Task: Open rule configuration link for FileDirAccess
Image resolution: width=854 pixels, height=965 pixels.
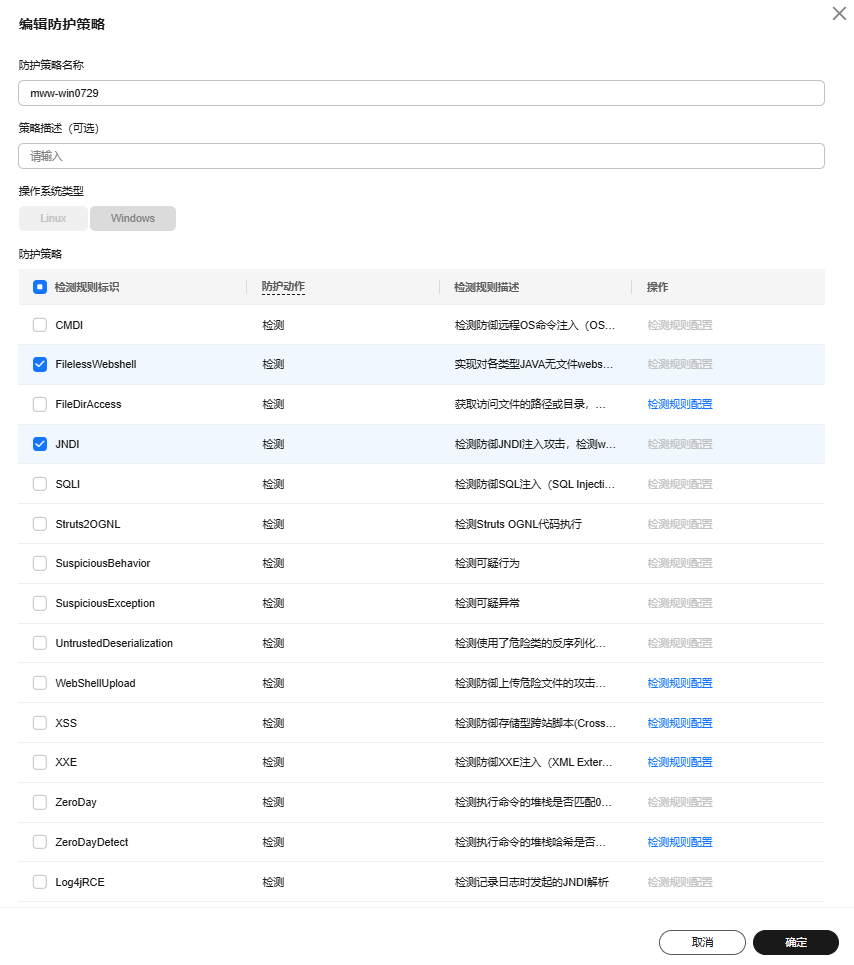Action: click(680, 404)
